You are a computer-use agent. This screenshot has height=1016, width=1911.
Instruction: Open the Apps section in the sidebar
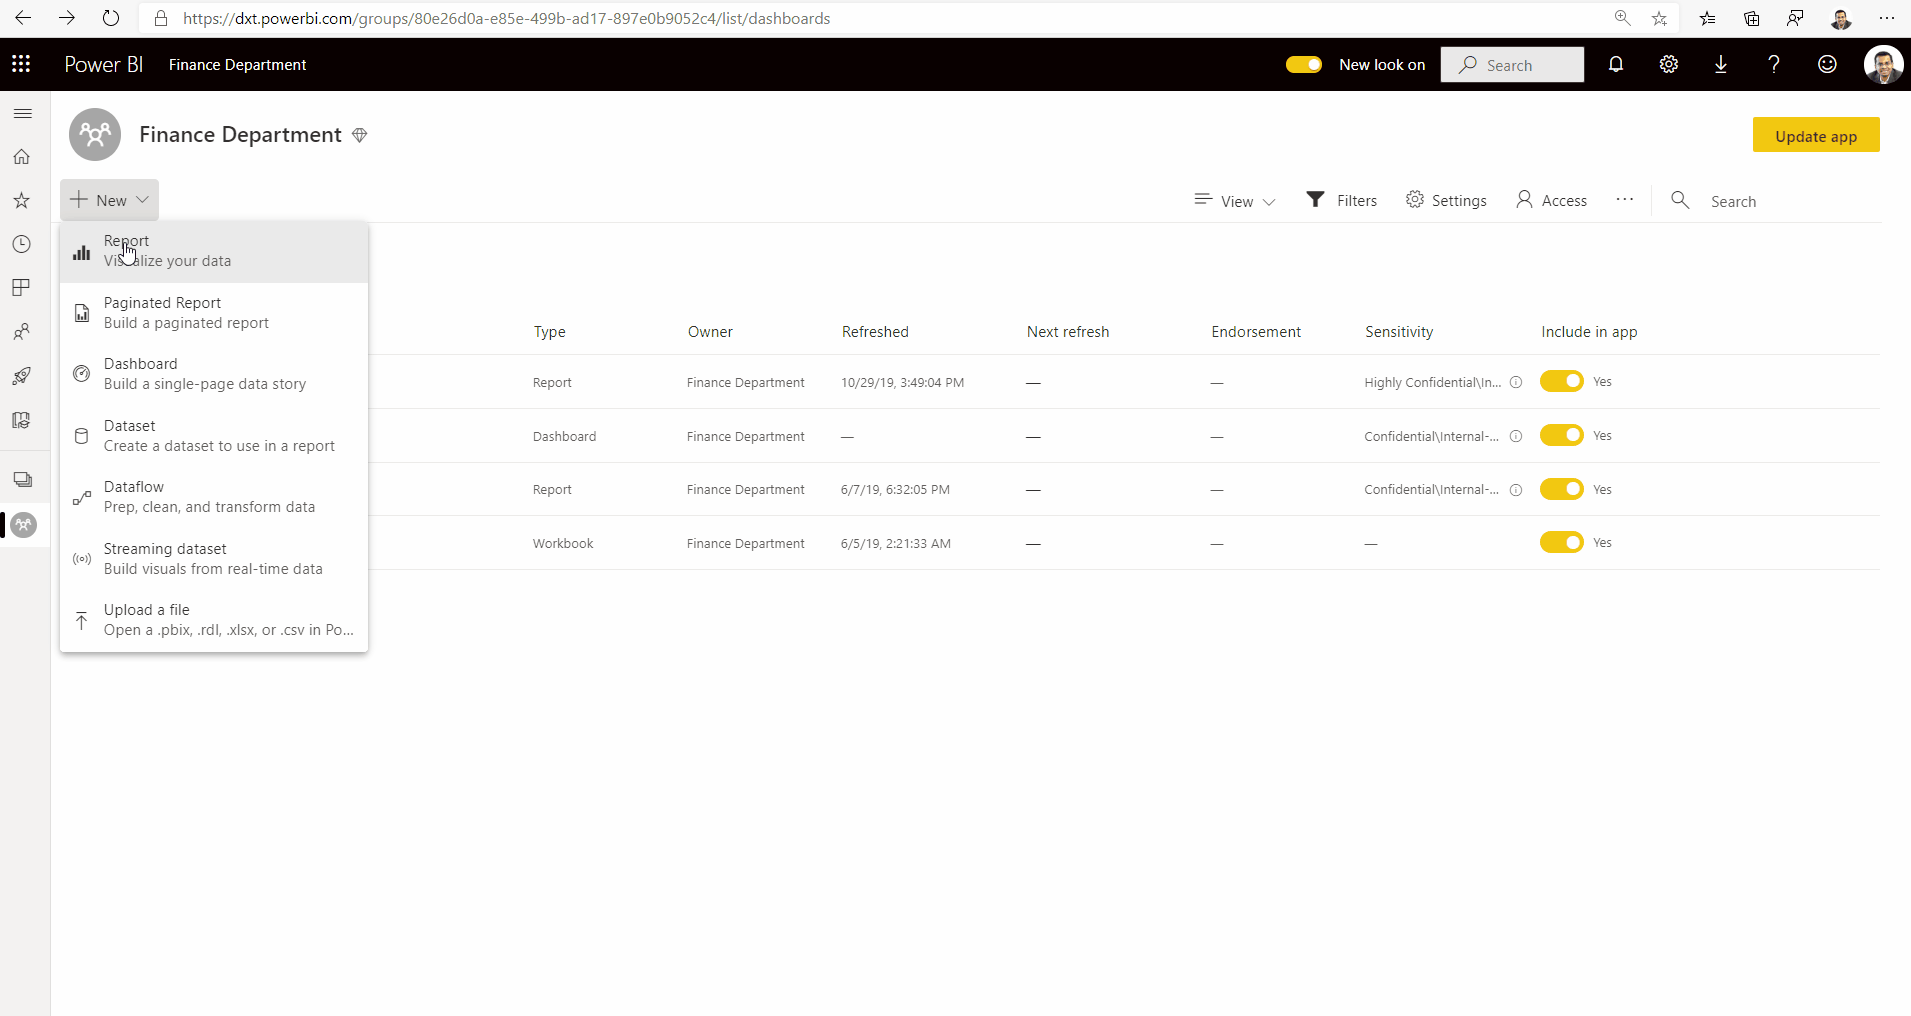pos(22,287)
